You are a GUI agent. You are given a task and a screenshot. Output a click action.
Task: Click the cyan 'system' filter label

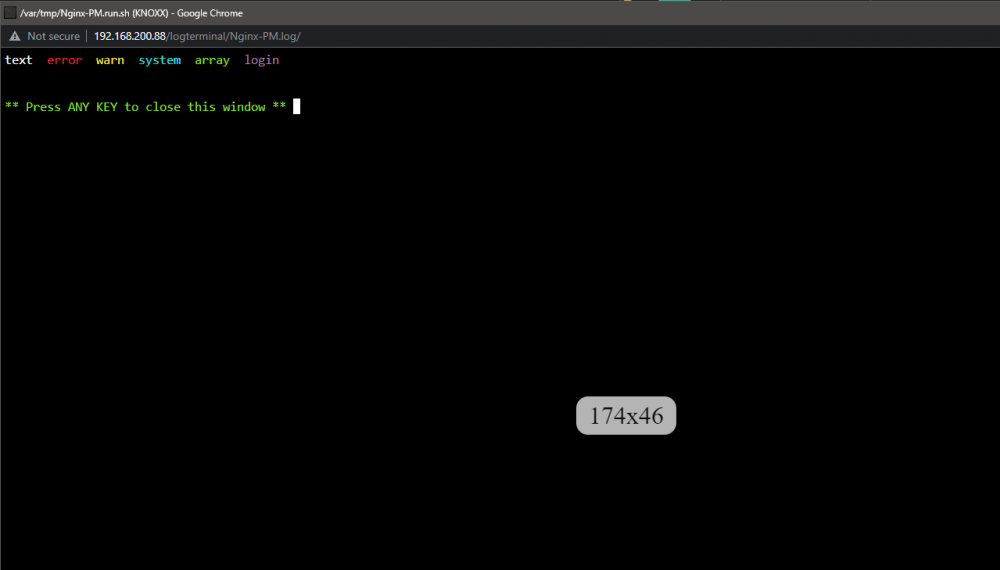coord(159,61)
